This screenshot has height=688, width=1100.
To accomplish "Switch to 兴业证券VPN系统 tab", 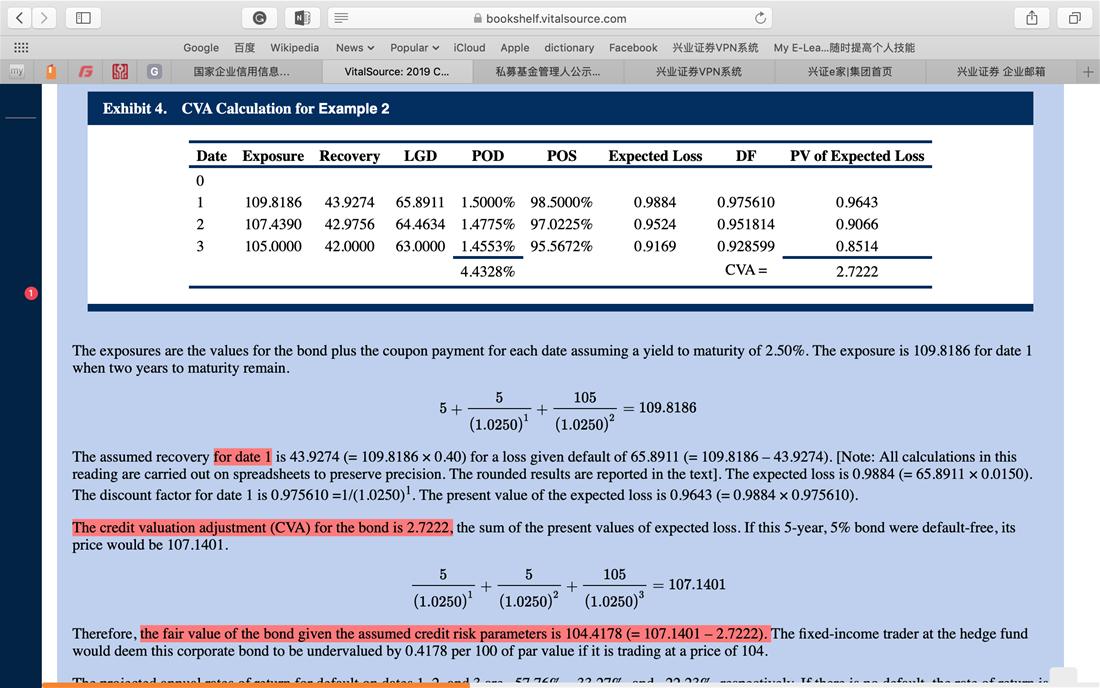I will click(699, 72).
